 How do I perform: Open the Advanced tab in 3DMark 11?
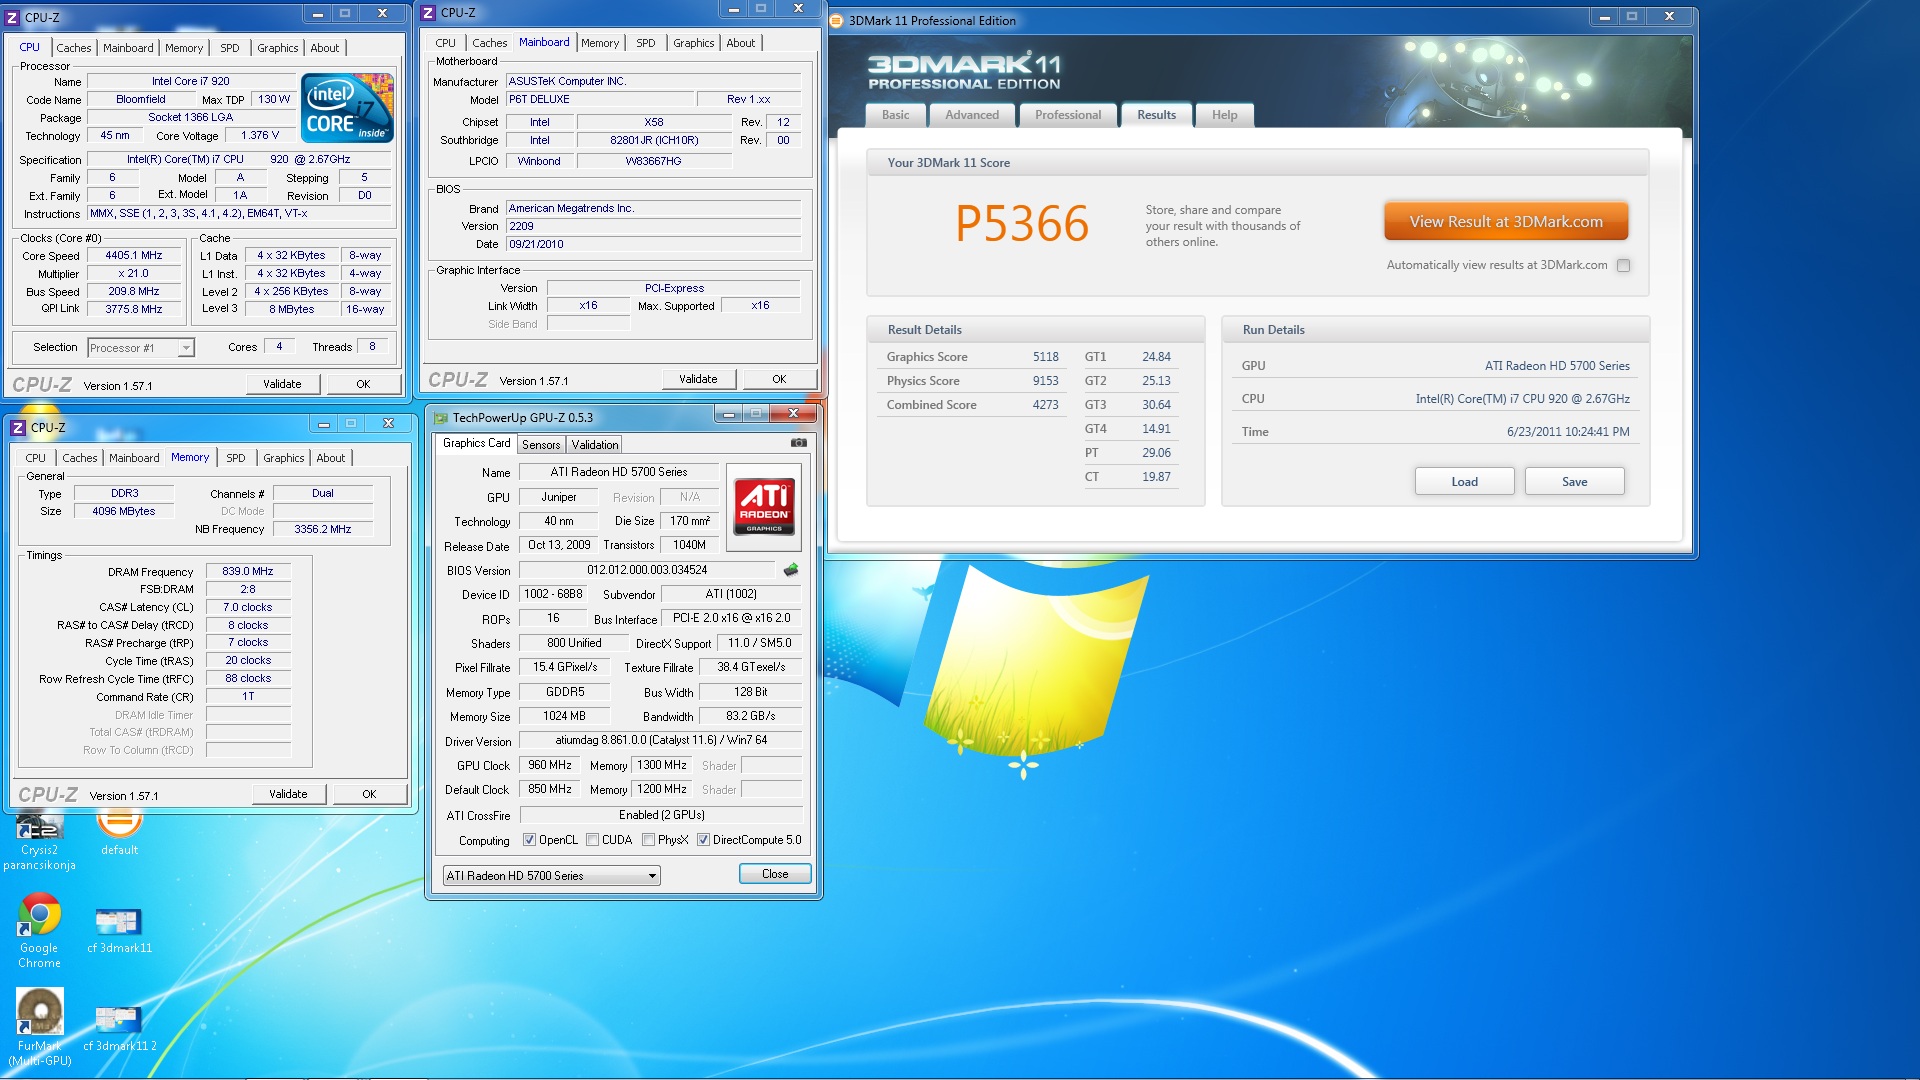(x=971, y=115)
